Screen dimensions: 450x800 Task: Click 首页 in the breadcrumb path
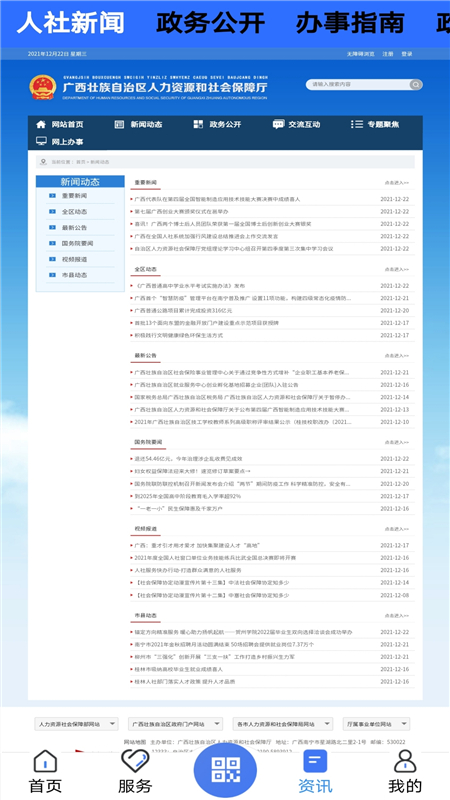click(x=80, y=162)
